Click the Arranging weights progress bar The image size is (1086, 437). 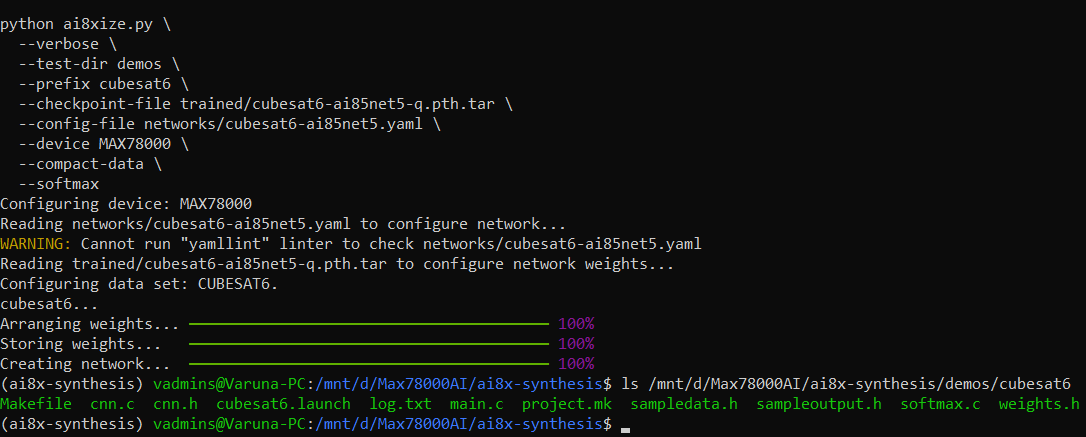[368, 324]
